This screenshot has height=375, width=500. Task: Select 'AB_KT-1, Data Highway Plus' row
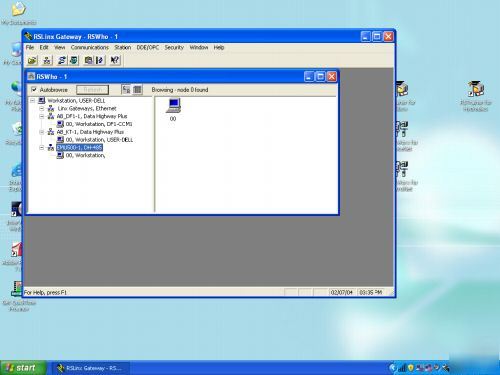(90, 132)
